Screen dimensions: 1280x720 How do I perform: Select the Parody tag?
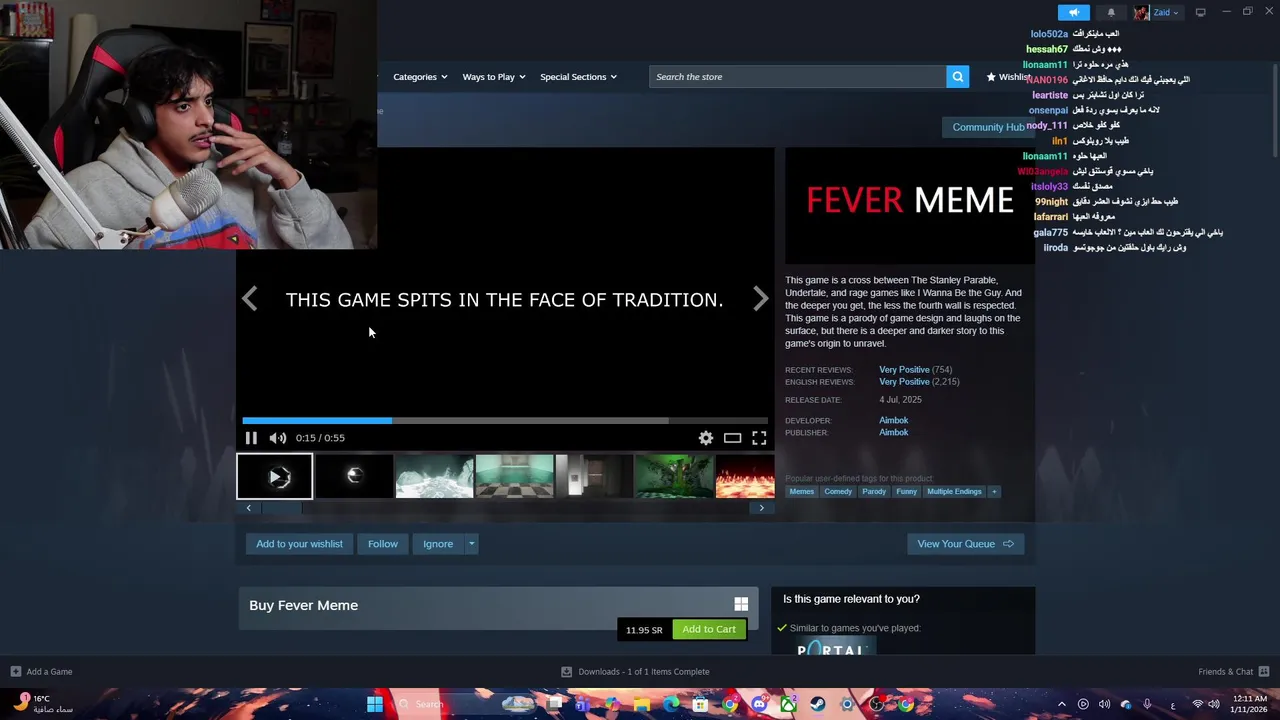(874, 492)
